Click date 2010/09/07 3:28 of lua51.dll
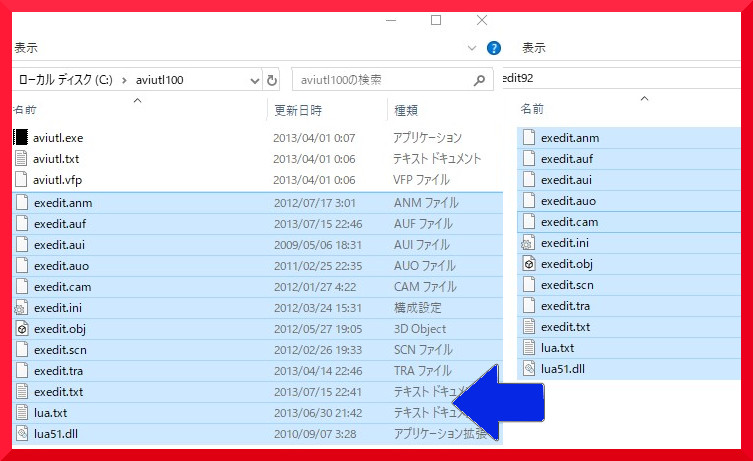Image resolution: width=753 pixels, height=461 pixels. click(315, 434)
